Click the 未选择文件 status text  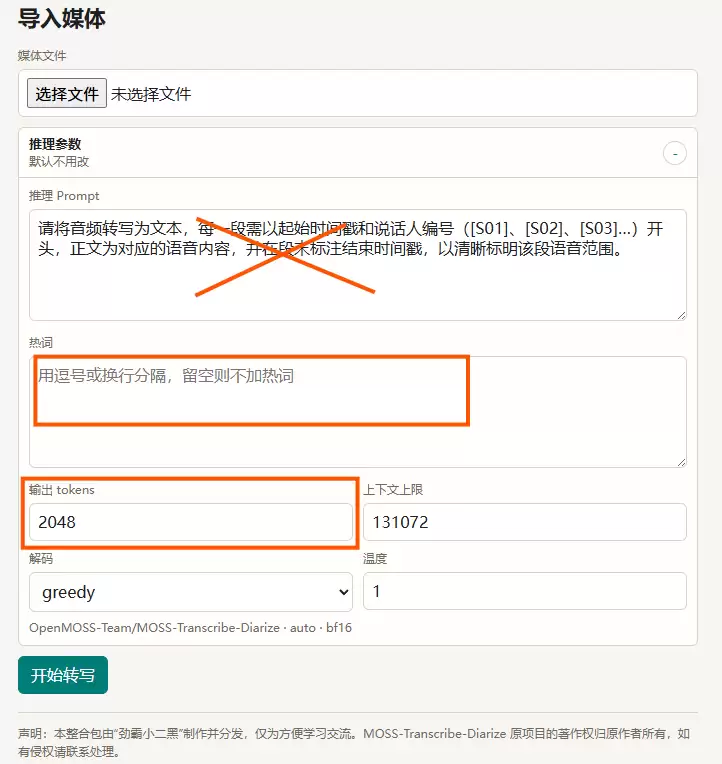pos(151,94)
